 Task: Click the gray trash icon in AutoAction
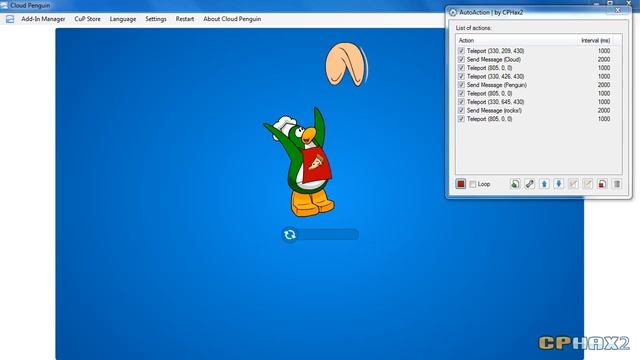[x=617, y=184]
